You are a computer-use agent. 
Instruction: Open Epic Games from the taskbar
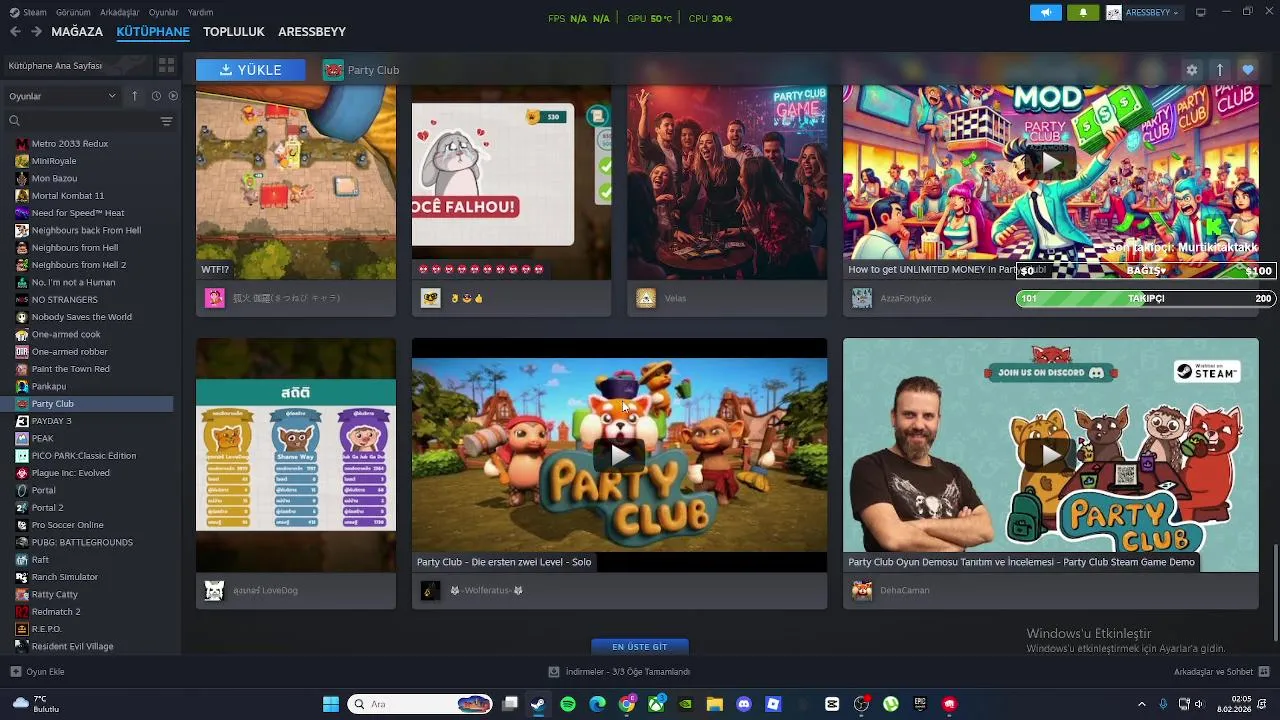coord(920,704)
